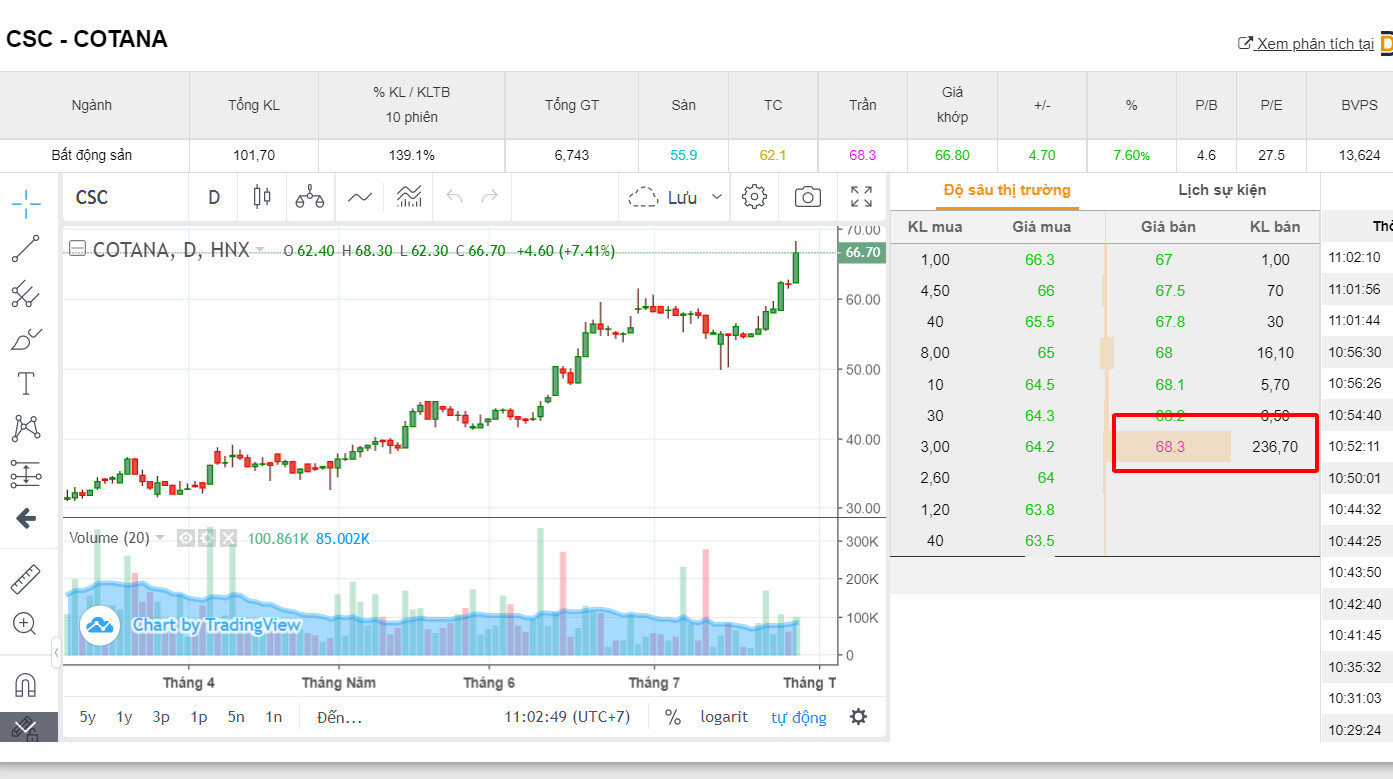Screen dimensions: 1393x779
Task: Activate the ruler measure tool
Action: pyautogui.click(x=26, y=579)
